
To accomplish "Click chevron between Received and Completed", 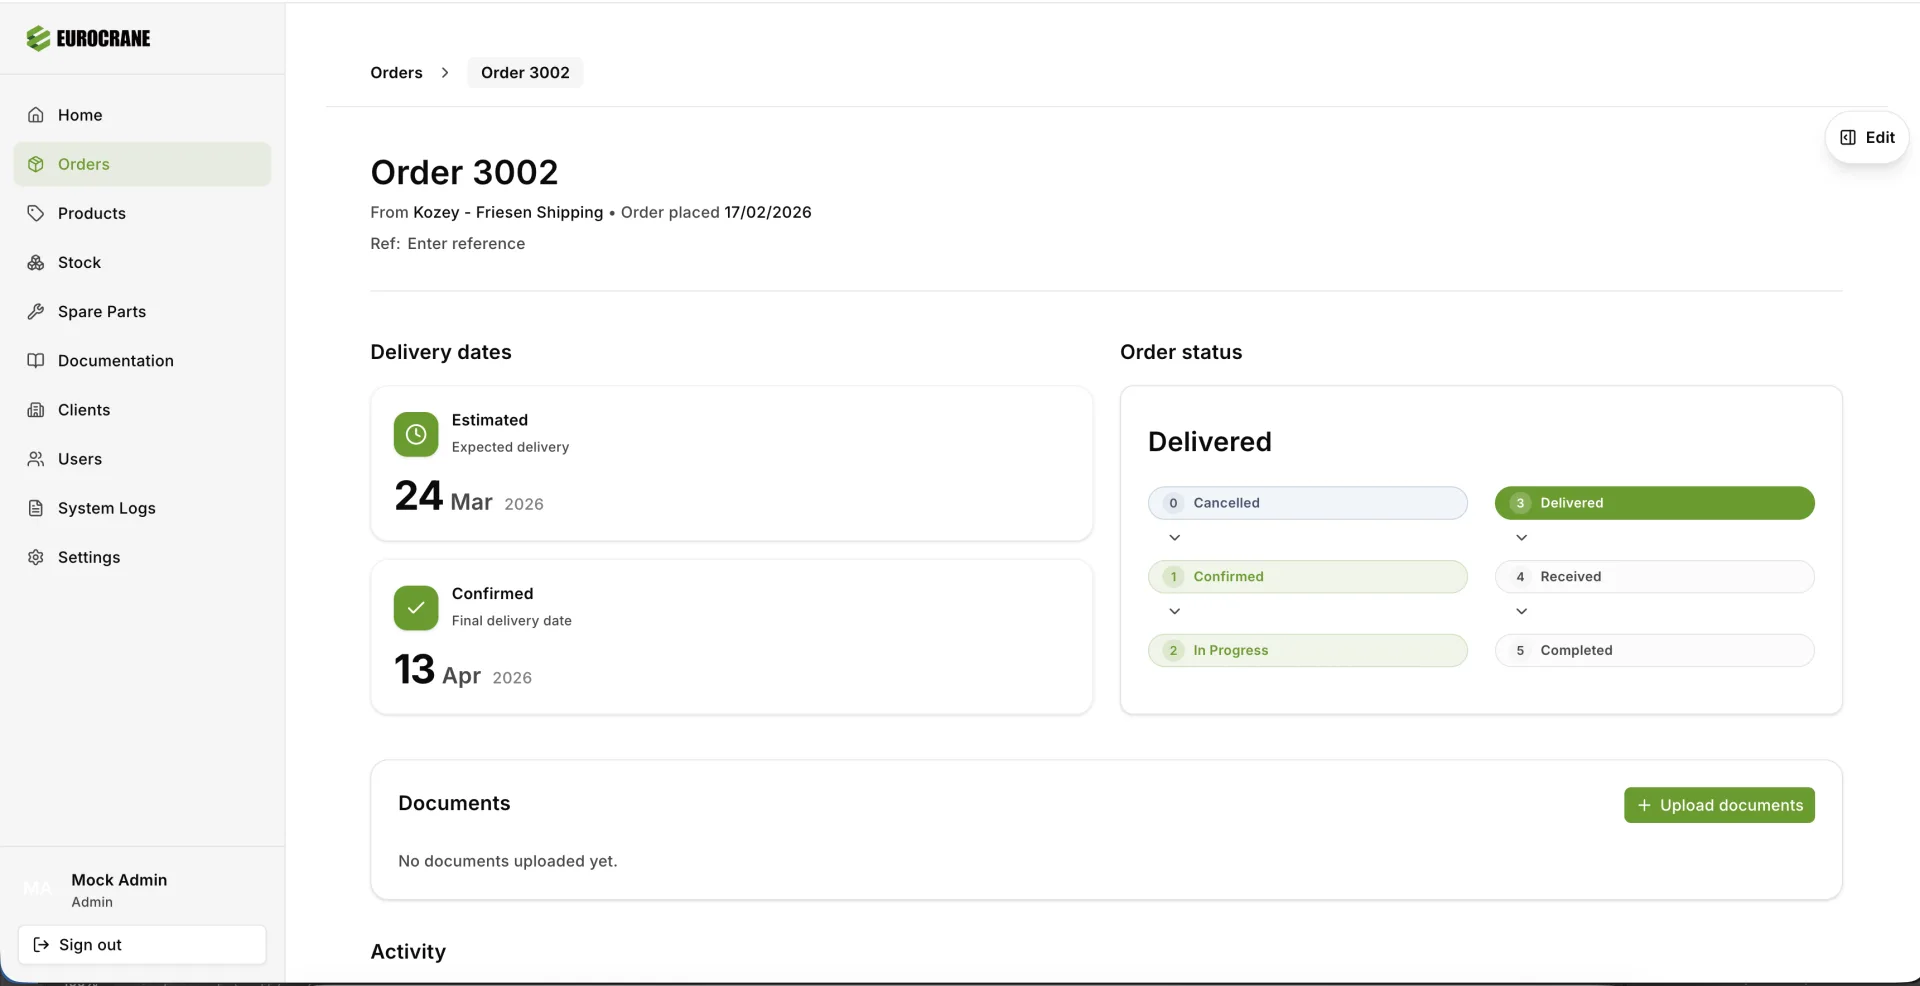I will (1521, 611).
